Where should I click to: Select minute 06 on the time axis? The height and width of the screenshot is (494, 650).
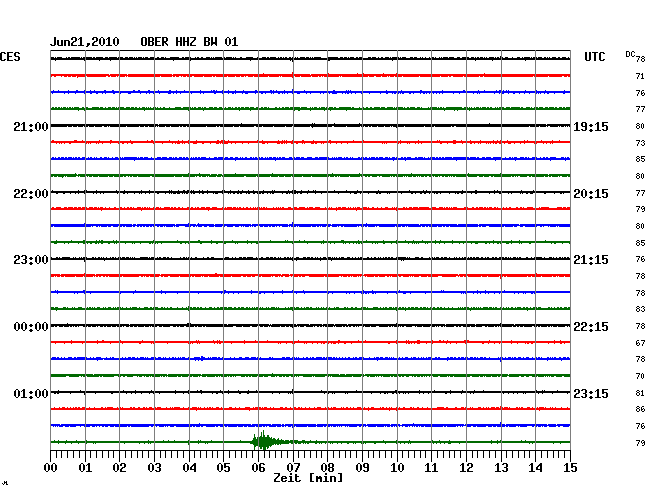click(x=258, y=467)
